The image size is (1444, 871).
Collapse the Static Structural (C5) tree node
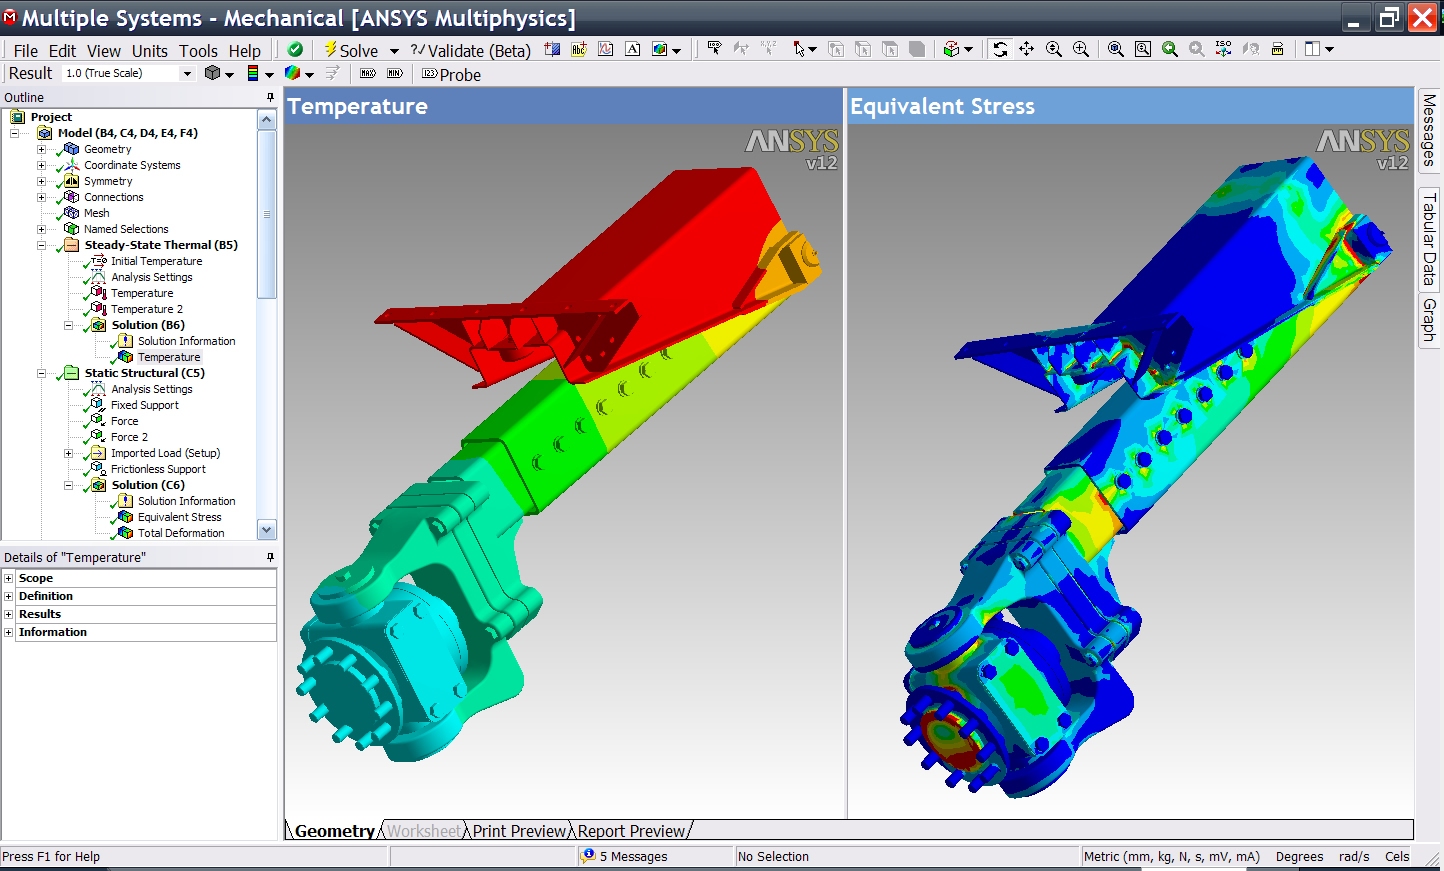(x=42, y=373)
